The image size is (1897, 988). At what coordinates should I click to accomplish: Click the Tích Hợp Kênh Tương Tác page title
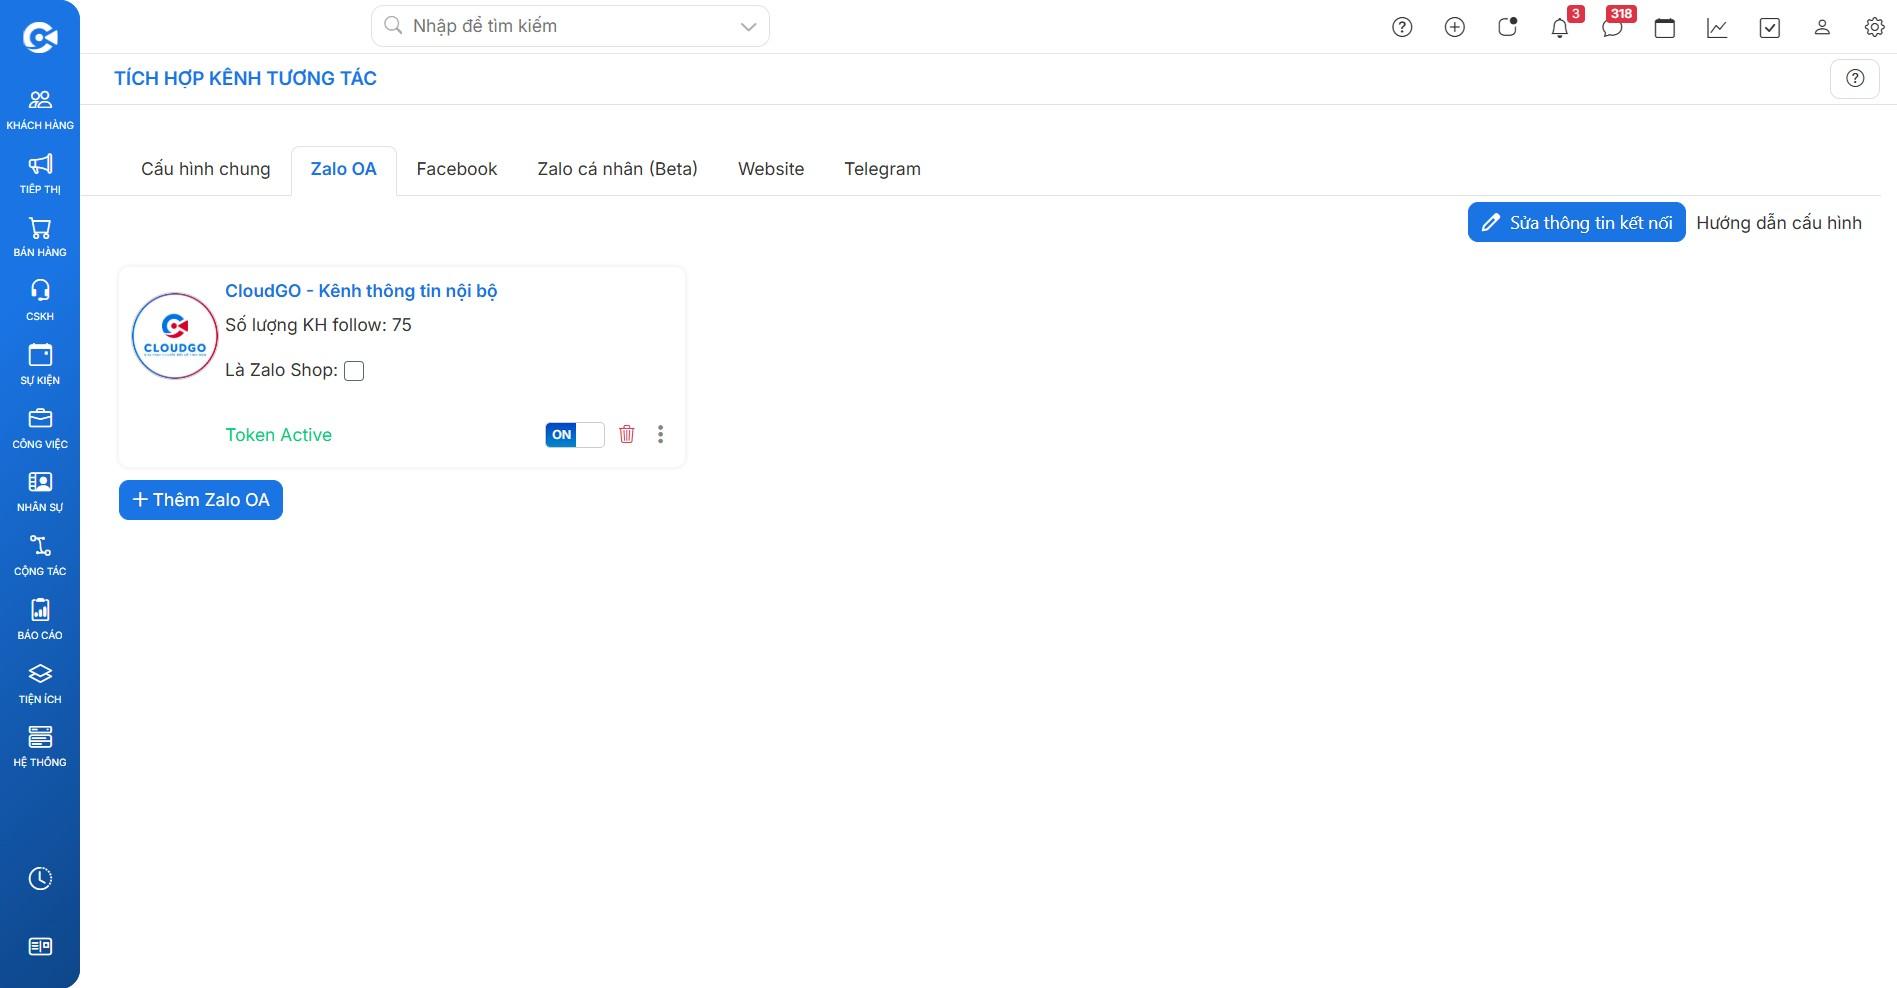click(245, 78)
